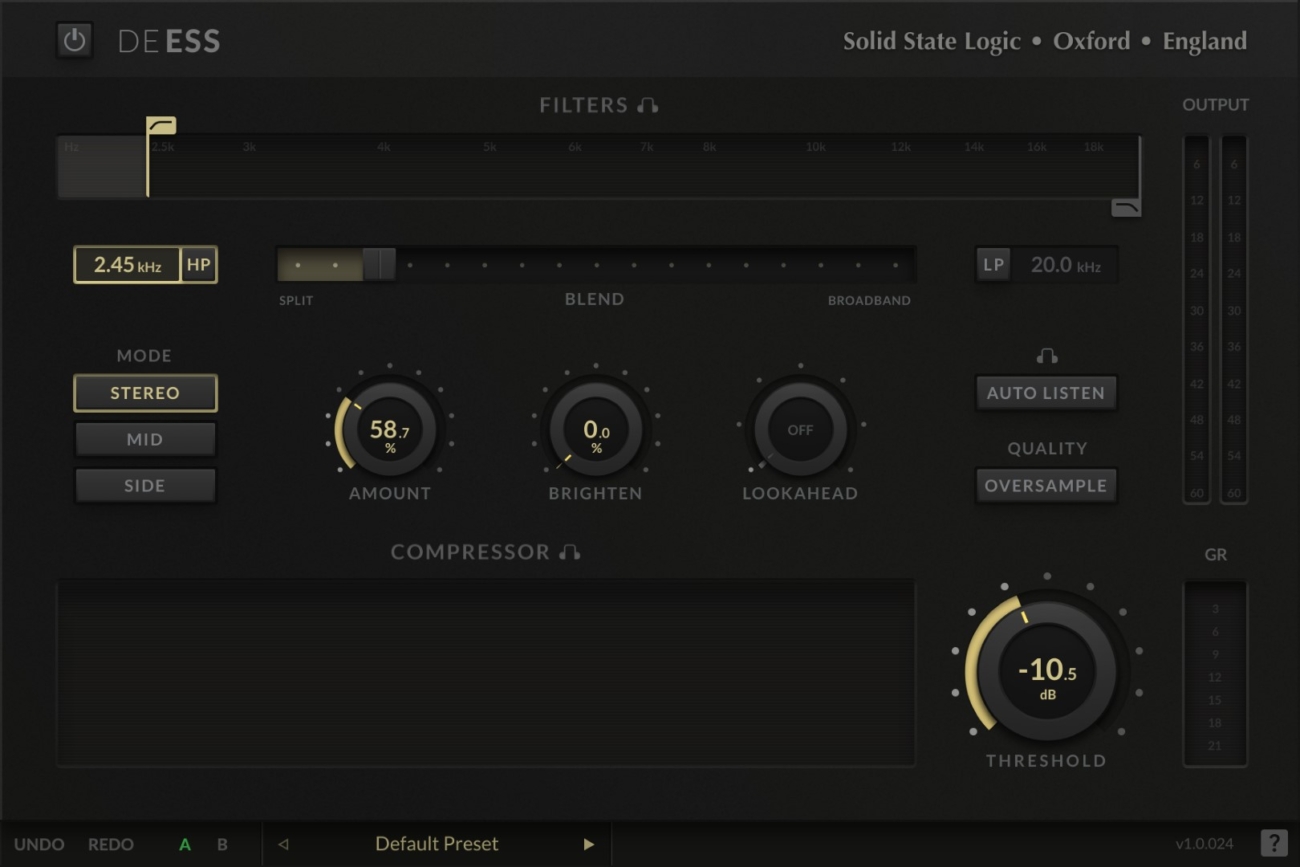Click the Filters headphone listen icon
This screenshot has height=867, width=1300.
648,105
